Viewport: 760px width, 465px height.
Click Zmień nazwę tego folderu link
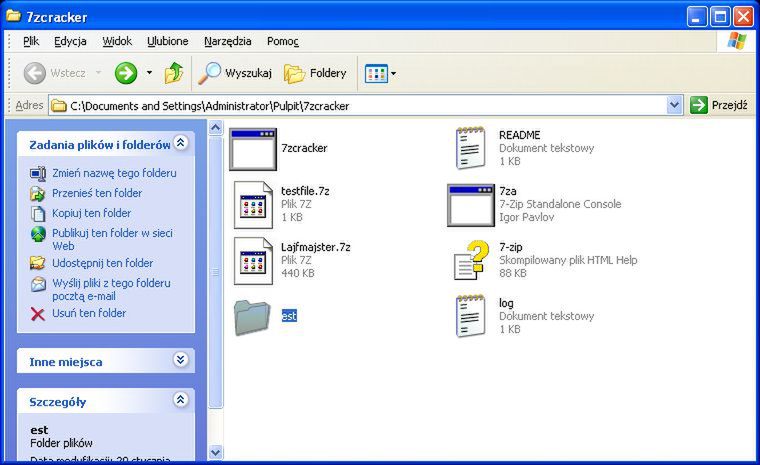click(114, 173)
